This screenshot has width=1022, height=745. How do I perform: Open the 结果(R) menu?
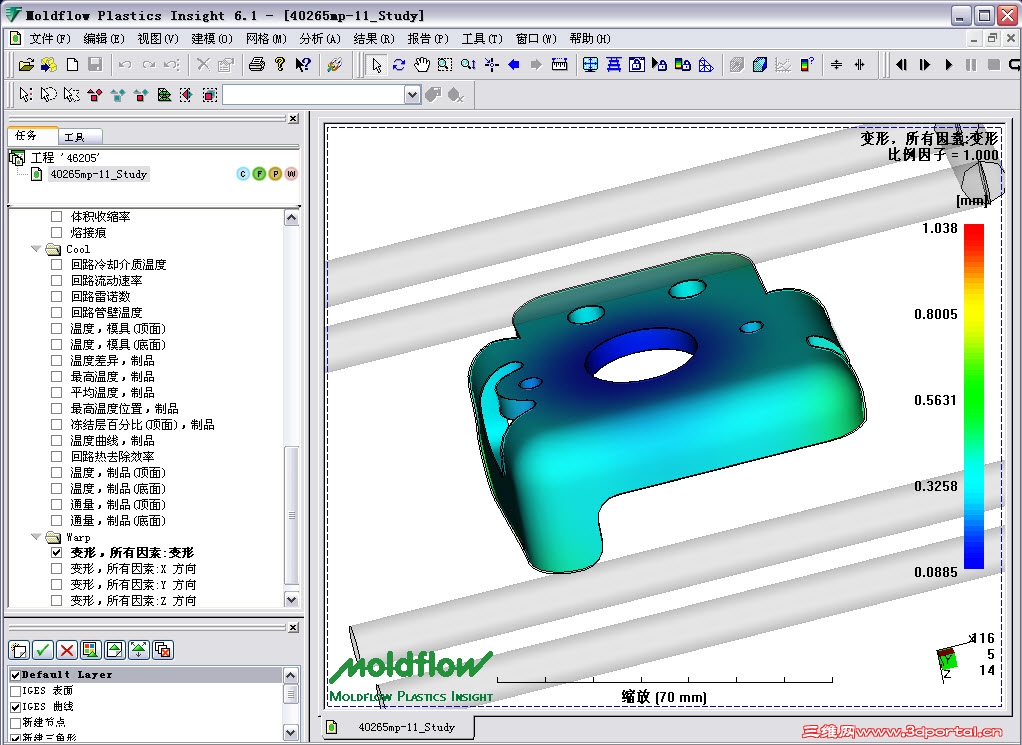click(x=374, y=38)
